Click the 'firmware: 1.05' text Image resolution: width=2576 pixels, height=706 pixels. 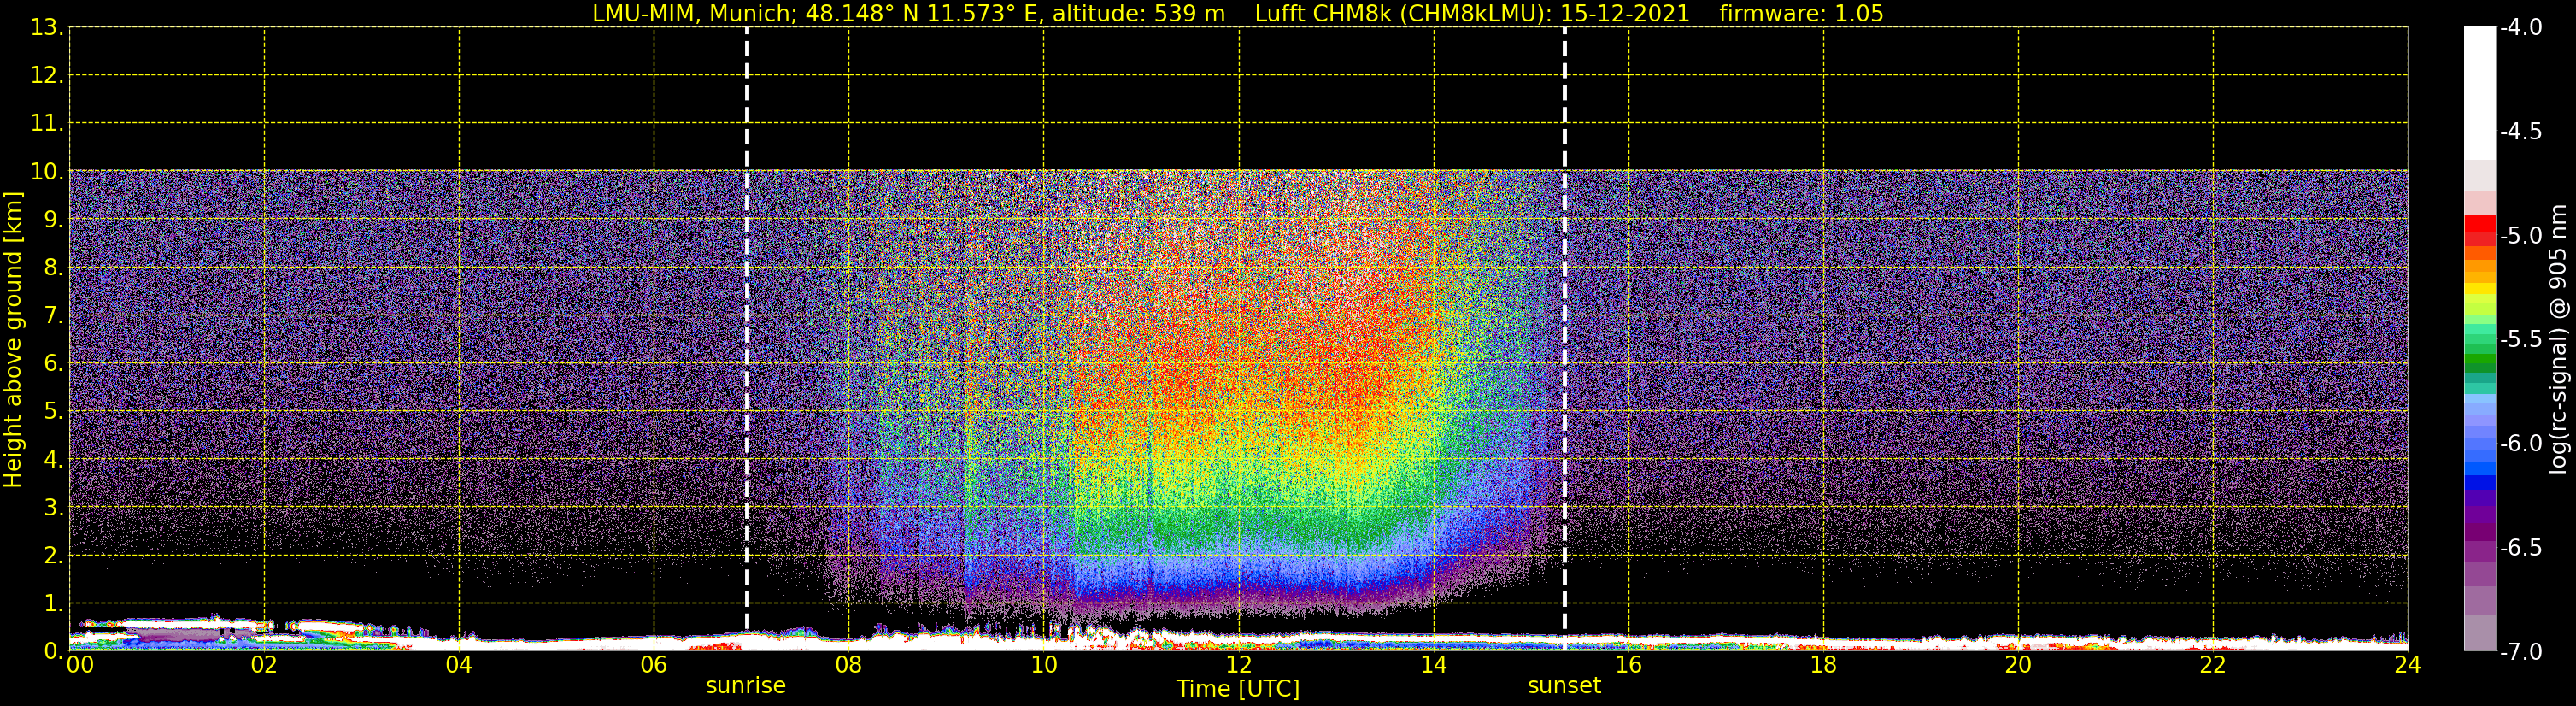(1801, 14)
